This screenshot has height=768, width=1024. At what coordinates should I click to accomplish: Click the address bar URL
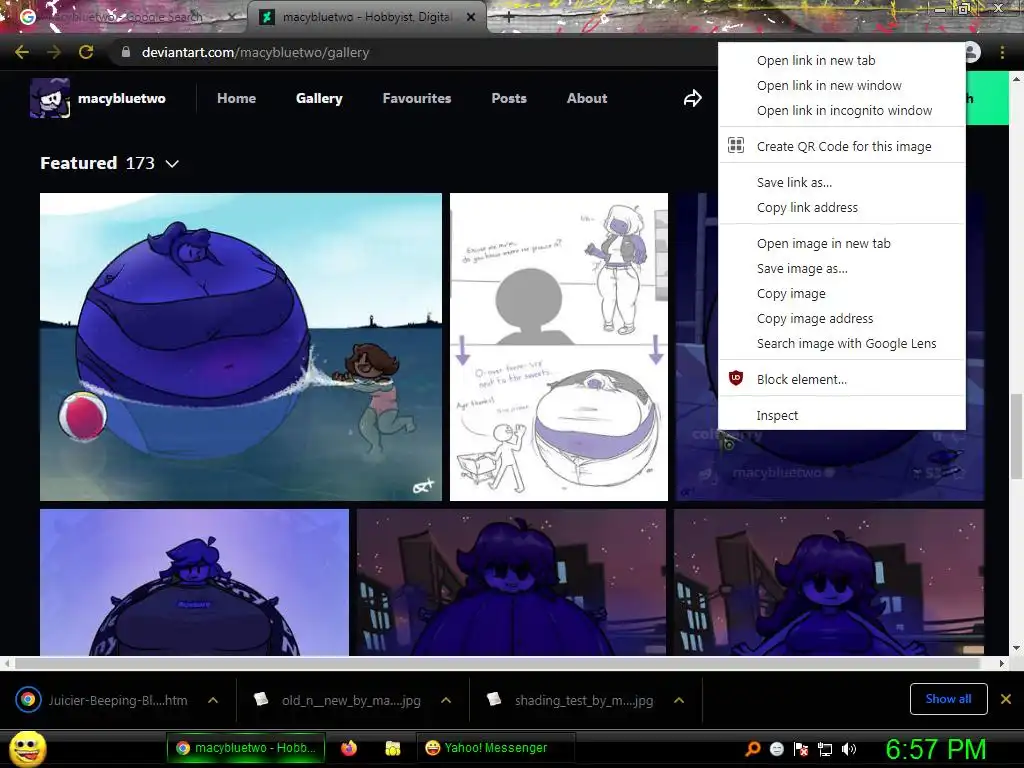(255, 52)
